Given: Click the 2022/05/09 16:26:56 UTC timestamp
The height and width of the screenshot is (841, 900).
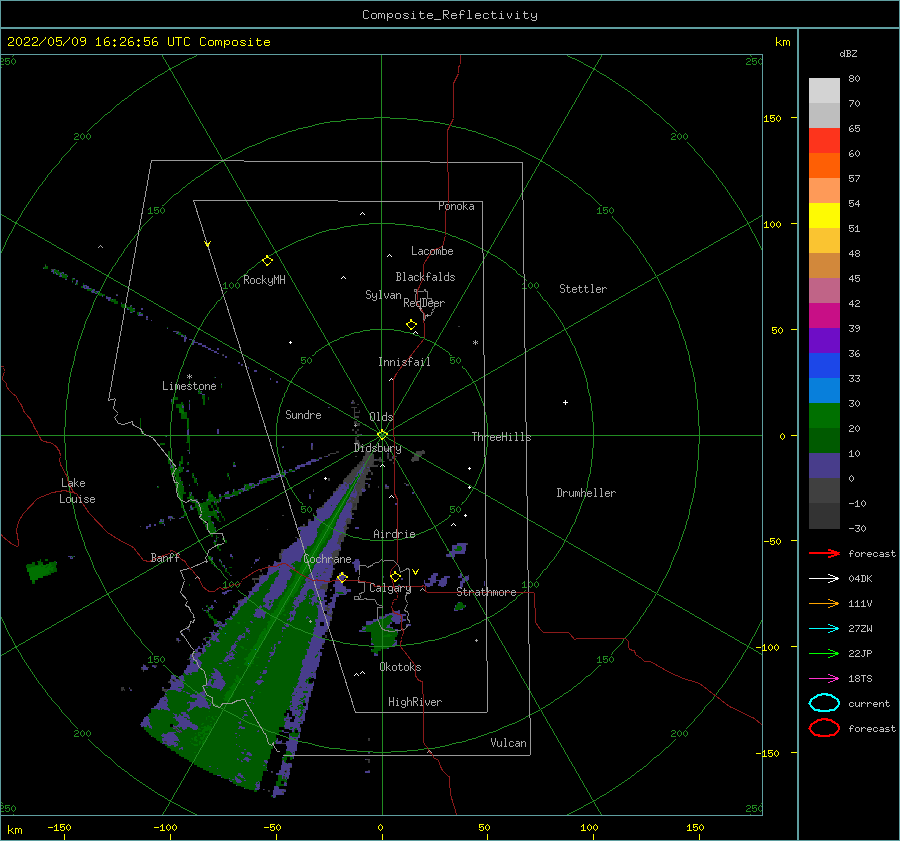Looking at the screenshot, I should pyautogui.click(x=98, y=42).
